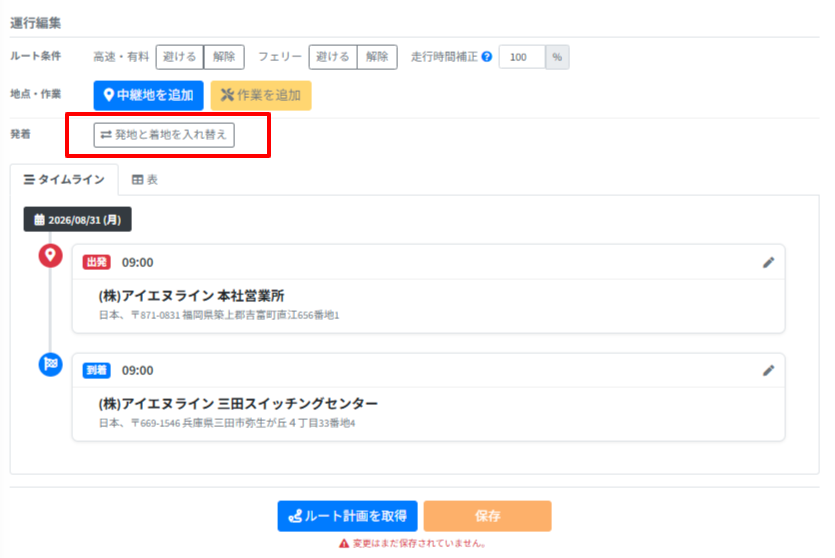Click the 中継地を追加 button
The width and height of the screenshot is (835, 558).
[148, 95]
